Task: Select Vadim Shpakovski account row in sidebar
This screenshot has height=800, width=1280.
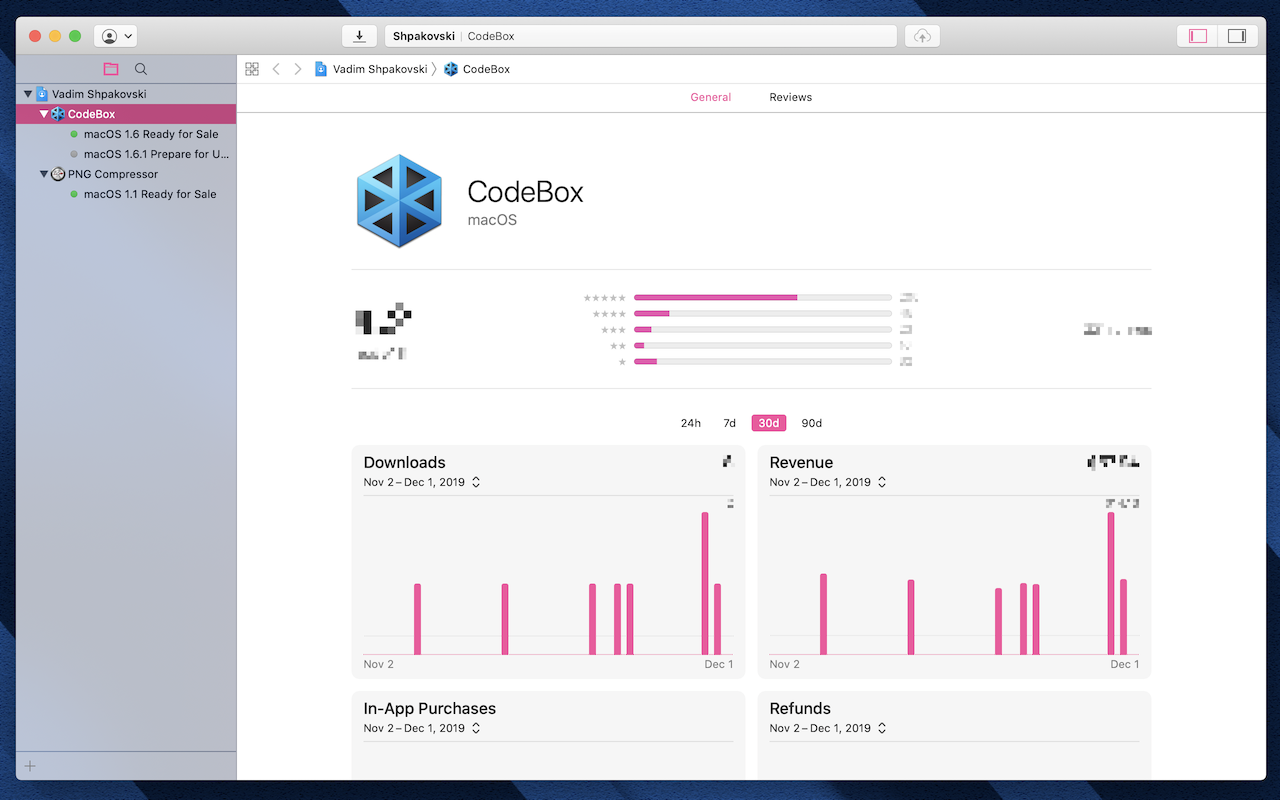Action: (x=126, y=94)
